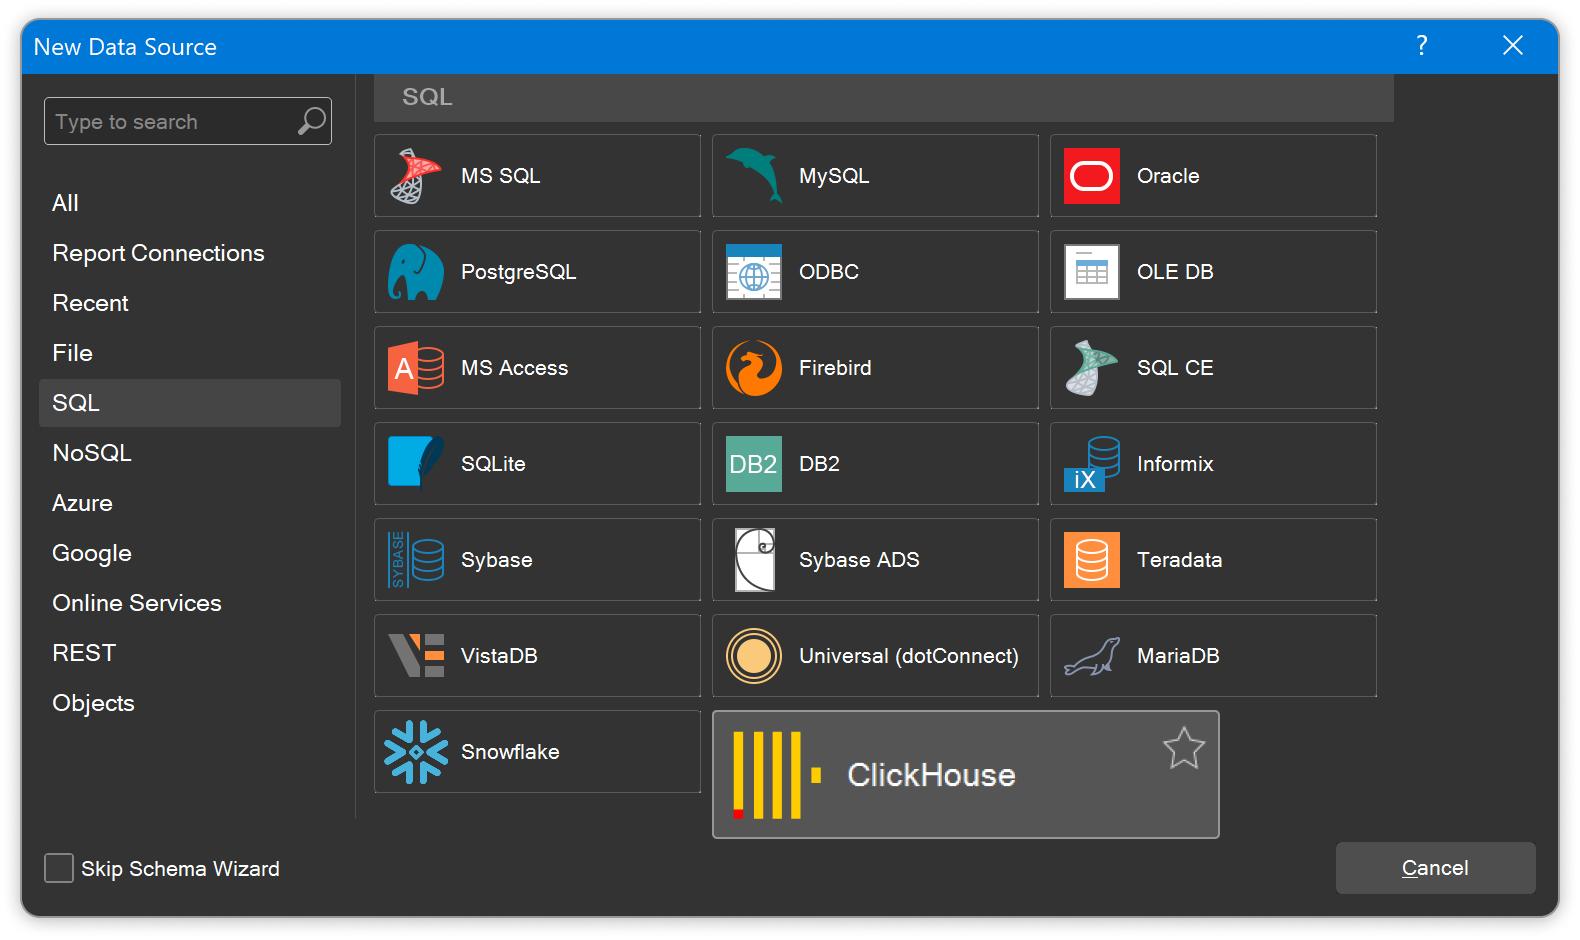Click the Snowflake logo icon

[416, 752]
